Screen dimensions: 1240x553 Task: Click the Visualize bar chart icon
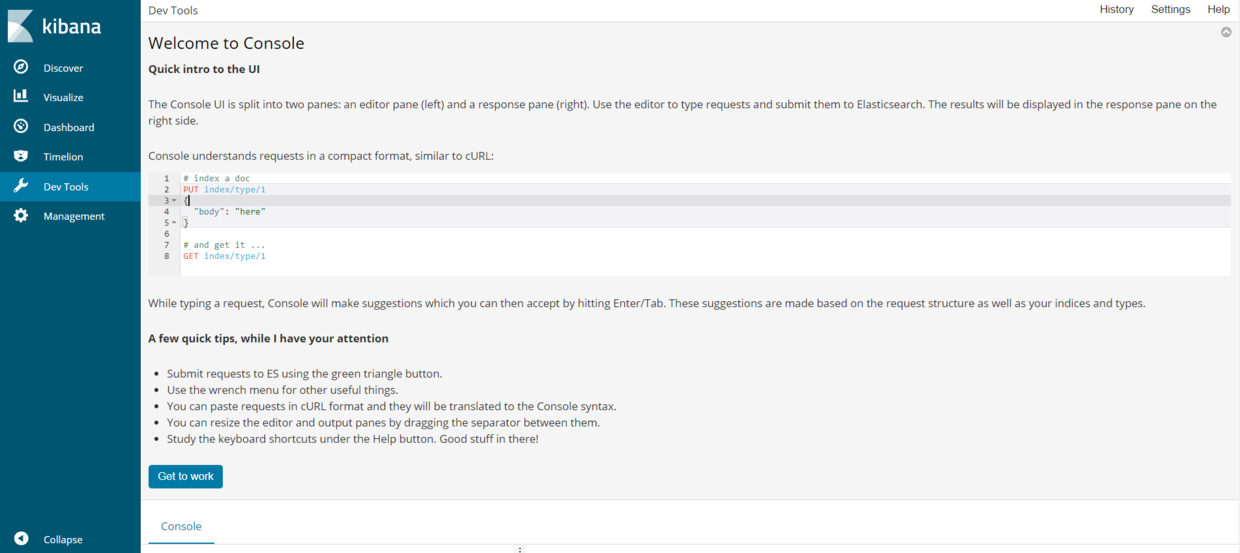21,97
